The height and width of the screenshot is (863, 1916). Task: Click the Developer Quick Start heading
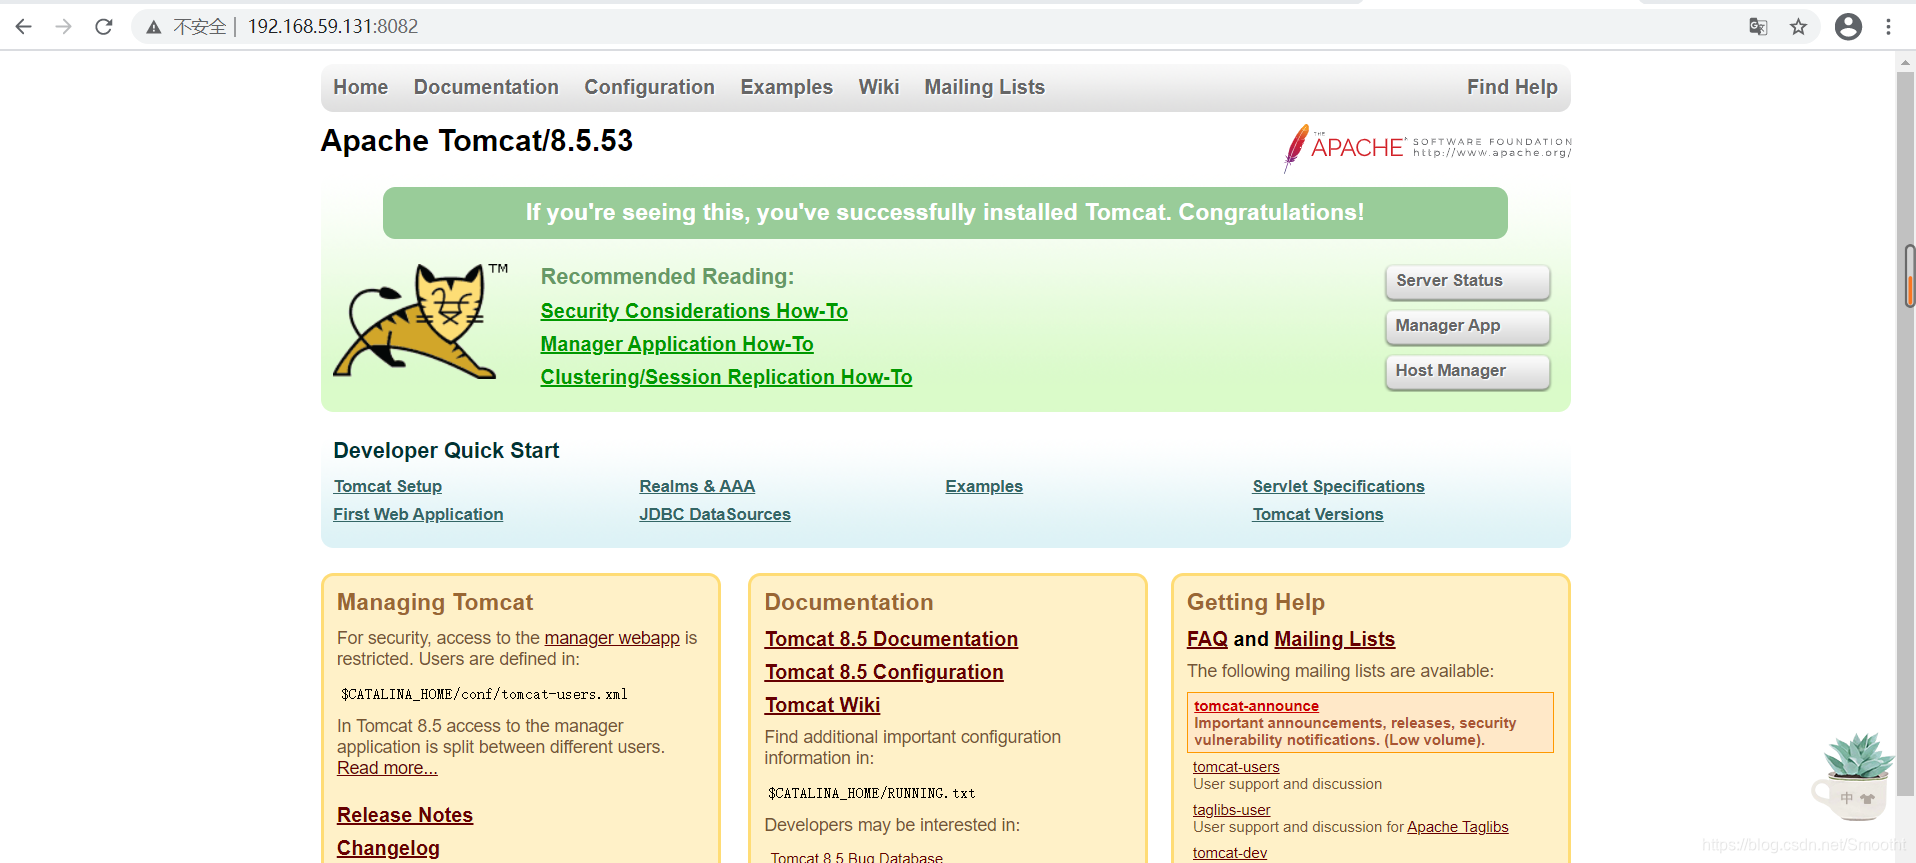pos(446,451)
